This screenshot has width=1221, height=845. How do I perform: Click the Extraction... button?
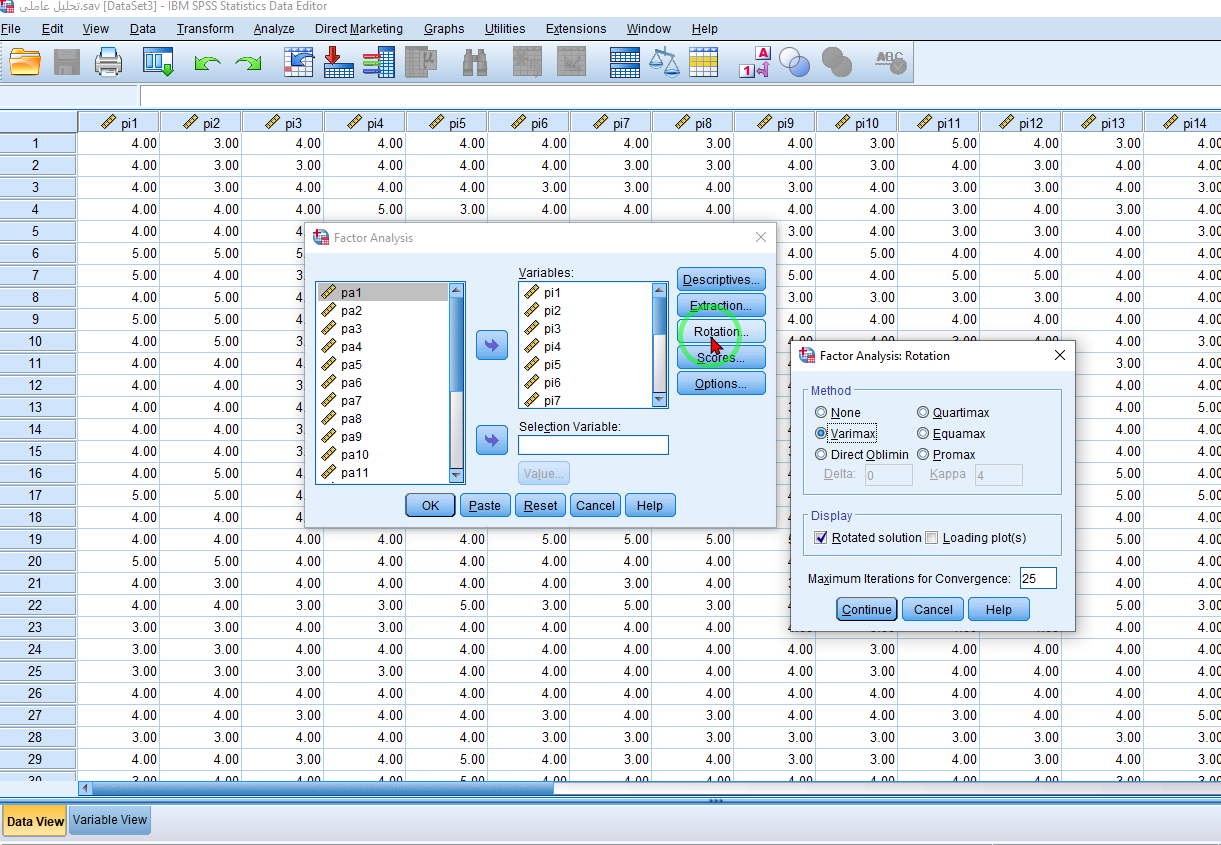(x=720, y=305)
